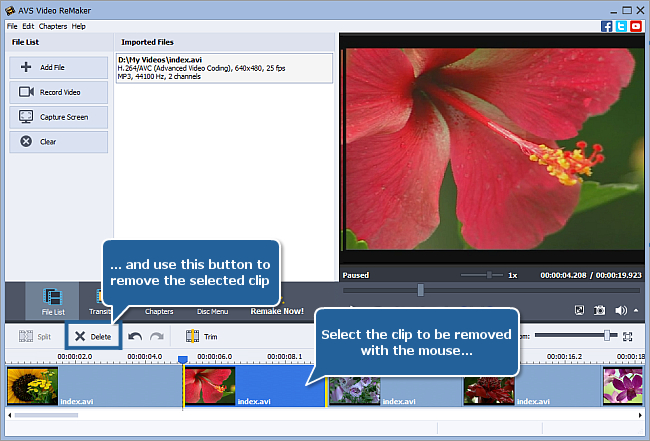Switch to the File List tab
Image resolution: width=650 pixels, height=441 pixels.
53,301
